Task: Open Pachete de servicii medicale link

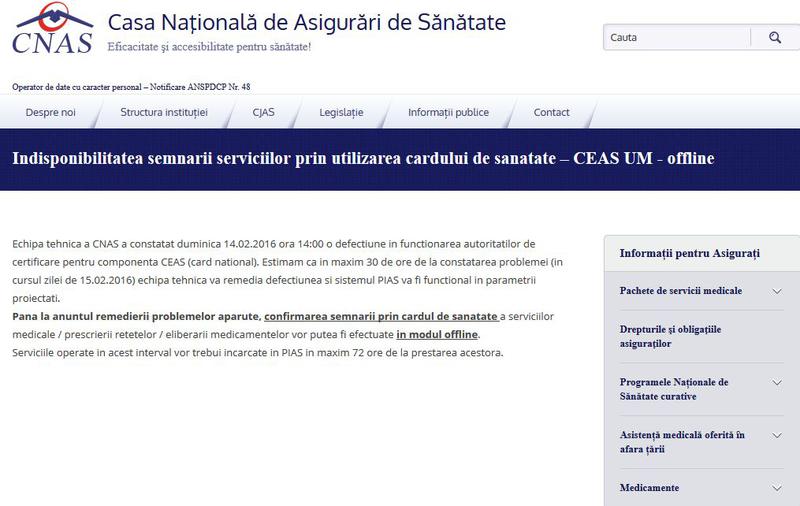Action: tap(681, 291)
